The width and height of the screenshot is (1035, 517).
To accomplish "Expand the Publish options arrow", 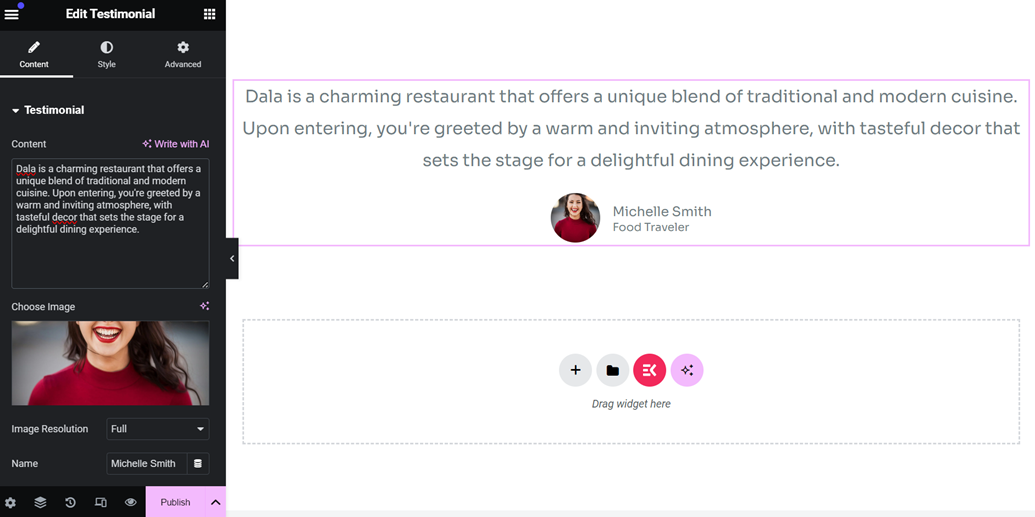I will (x=215, y=502).
